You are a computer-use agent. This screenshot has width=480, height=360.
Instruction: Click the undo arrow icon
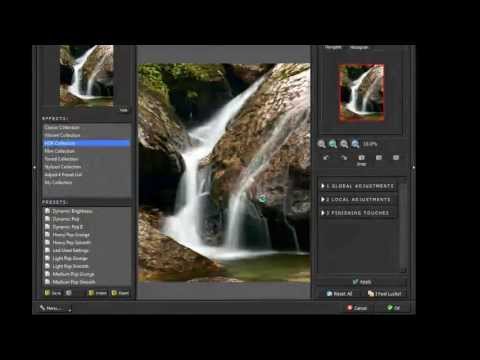pos(326,157)
